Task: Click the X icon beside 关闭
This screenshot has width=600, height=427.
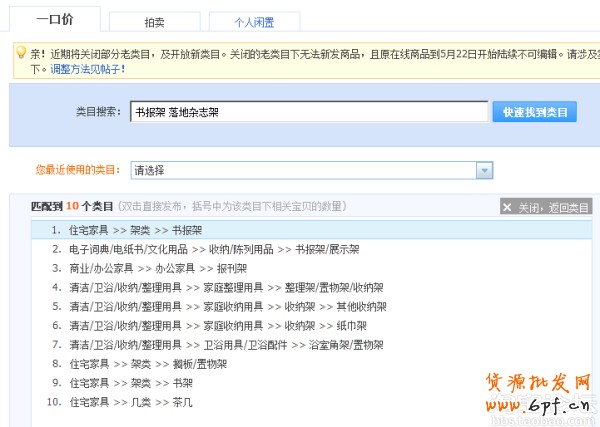Action: pos(509,207)
